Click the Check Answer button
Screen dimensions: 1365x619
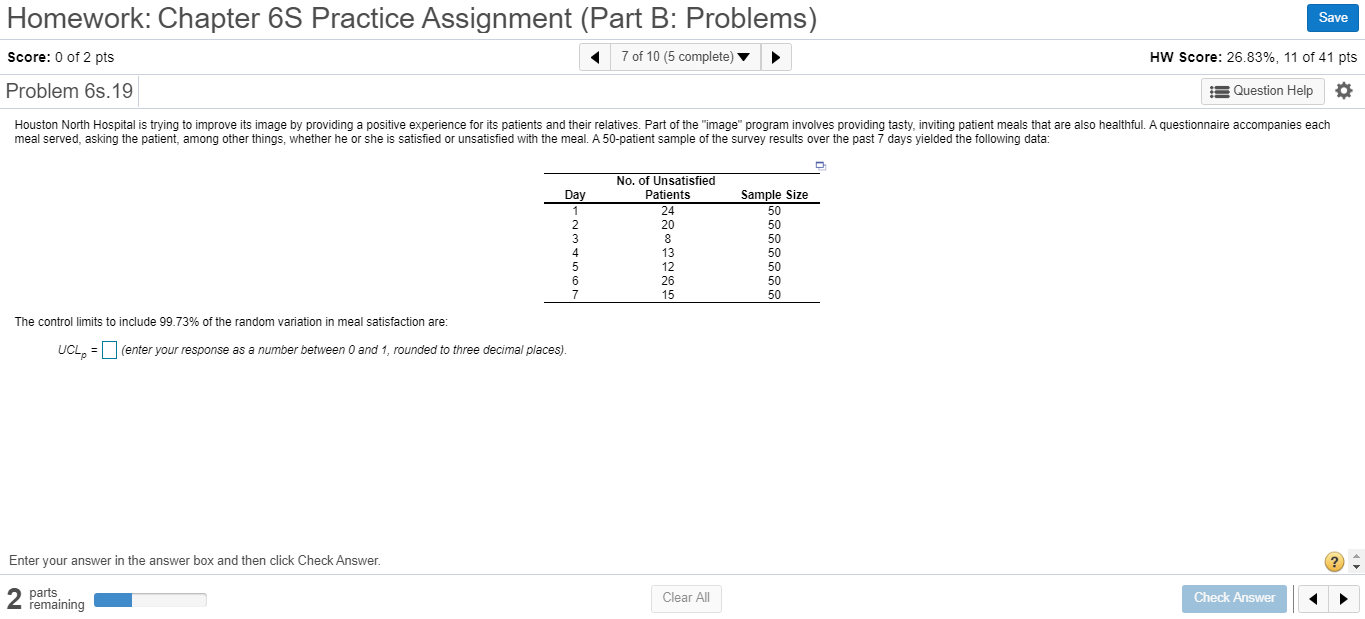tap(1234, 598)
